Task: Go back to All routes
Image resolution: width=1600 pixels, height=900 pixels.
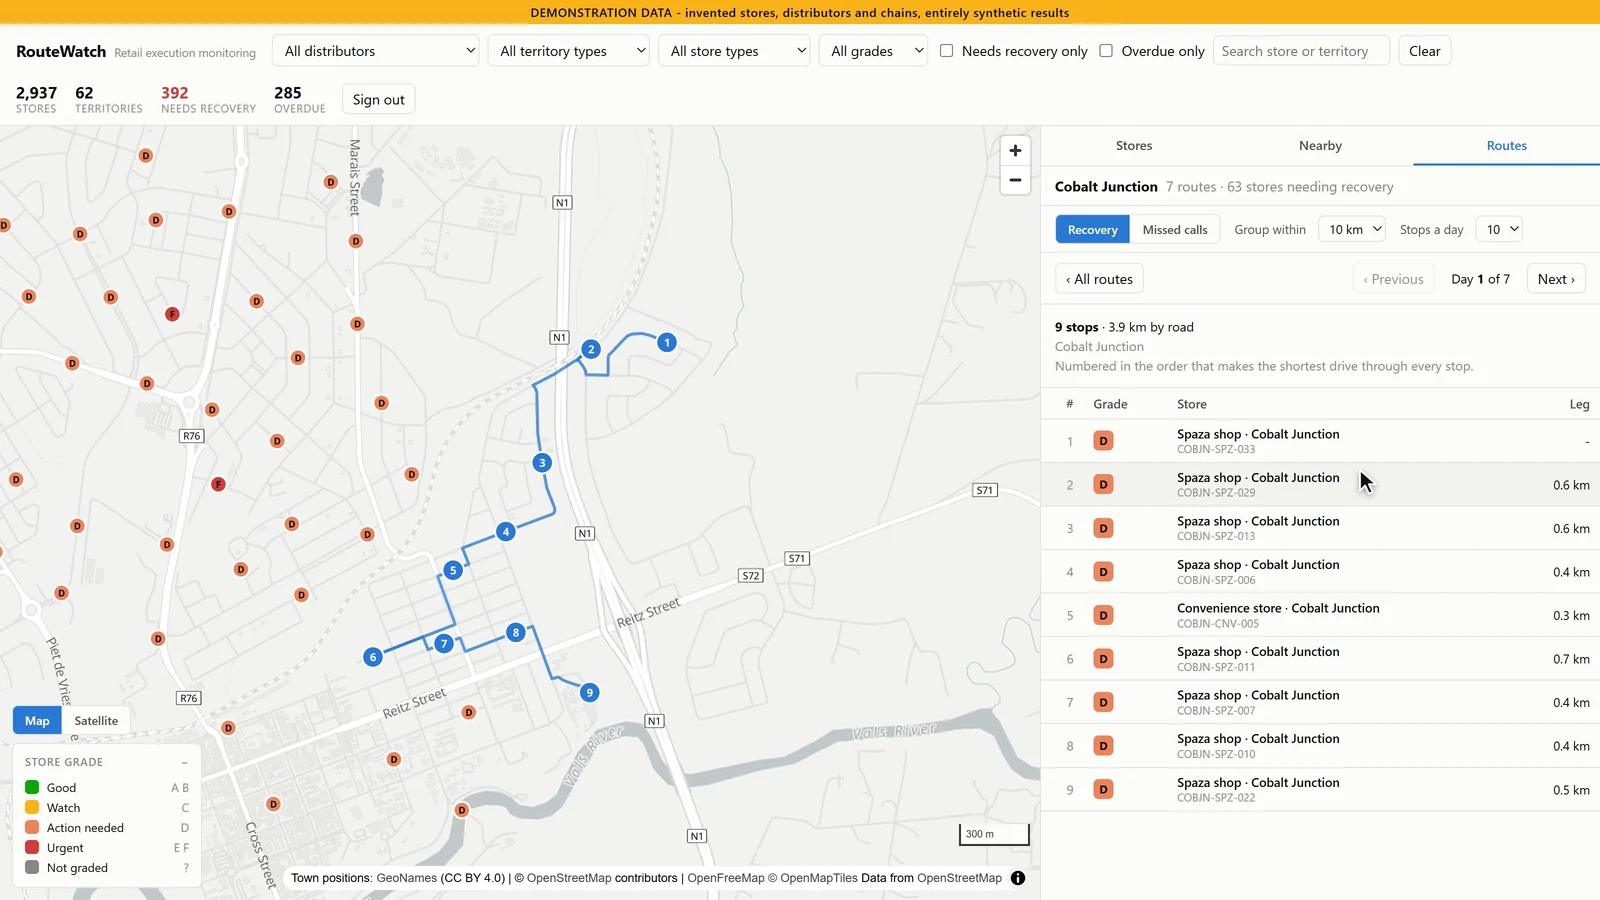Action: tap(1099, 279)
